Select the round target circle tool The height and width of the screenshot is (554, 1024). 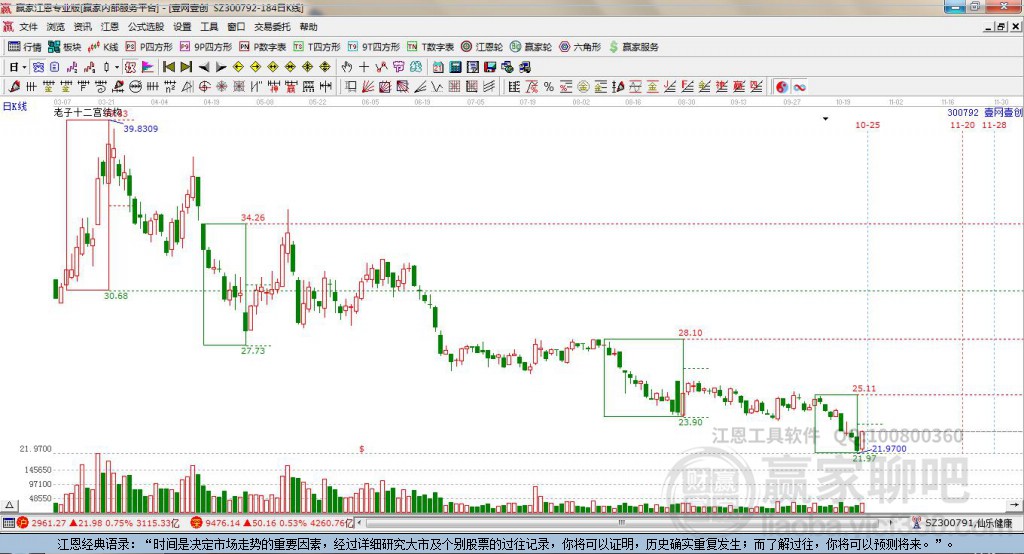(204, 86)
